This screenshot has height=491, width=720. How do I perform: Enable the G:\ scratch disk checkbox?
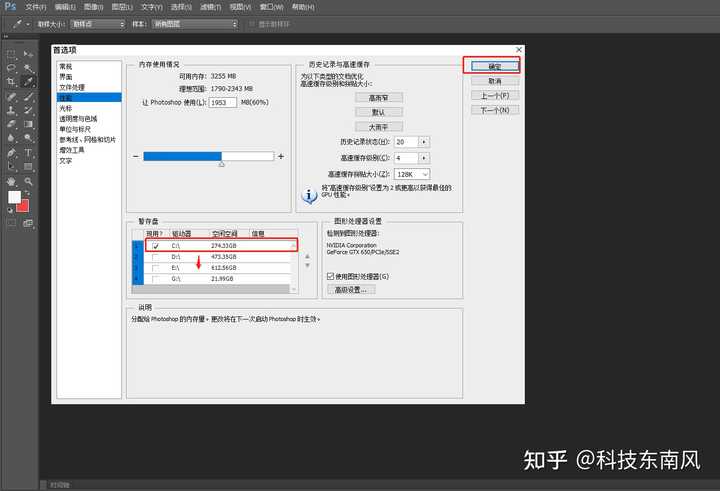pos(156,279)
